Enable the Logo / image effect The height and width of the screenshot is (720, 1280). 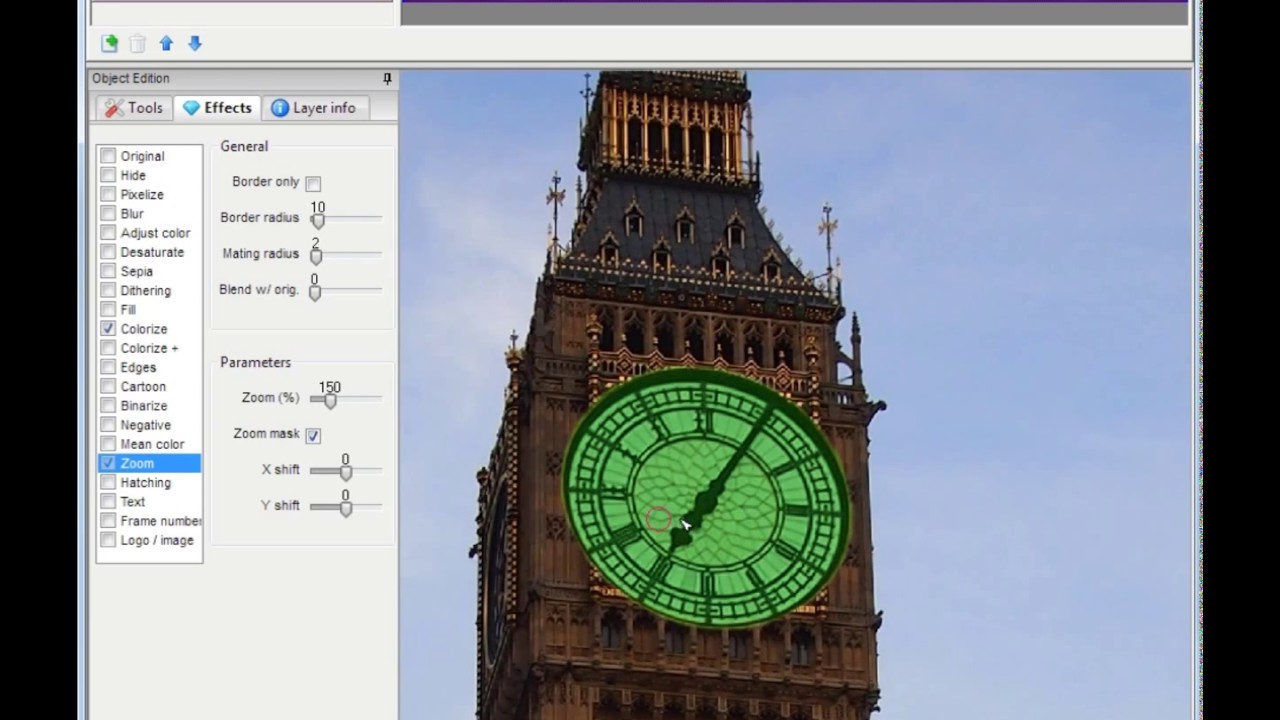(108, 540)
